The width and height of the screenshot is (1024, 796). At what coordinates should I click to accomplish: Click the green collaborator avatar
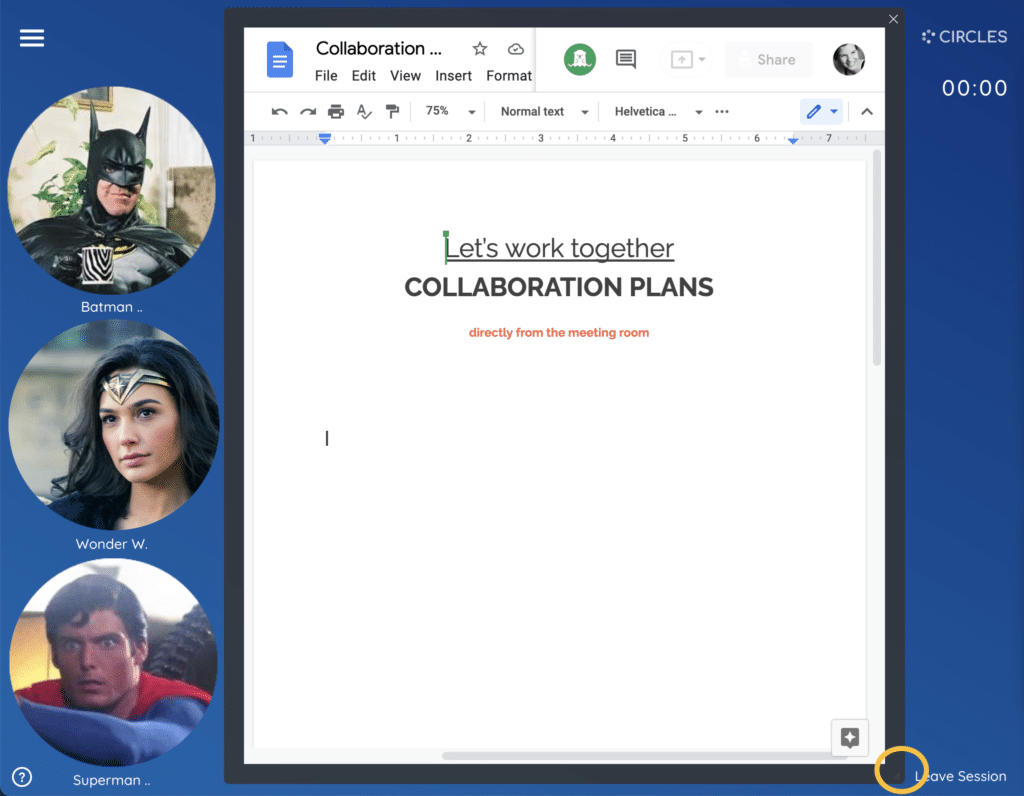pyautogui.click(x=580, y=59)
